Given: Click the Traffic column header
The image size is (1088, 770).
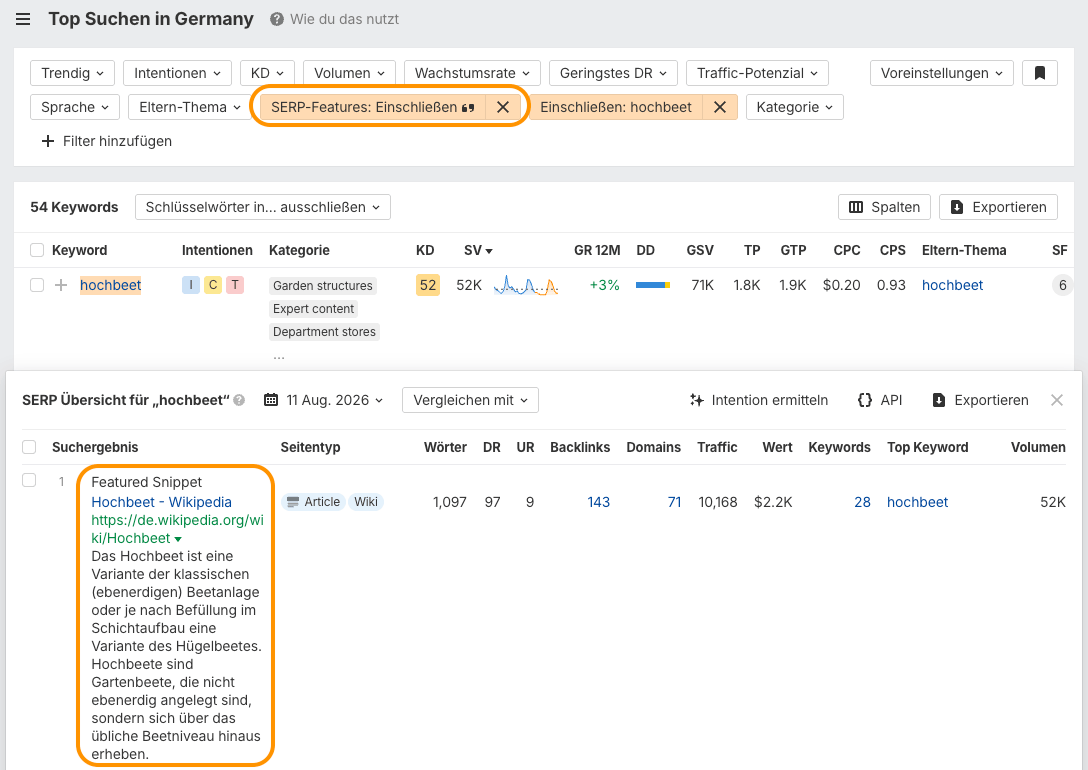Looking at the screenshot, I should 717,447.
